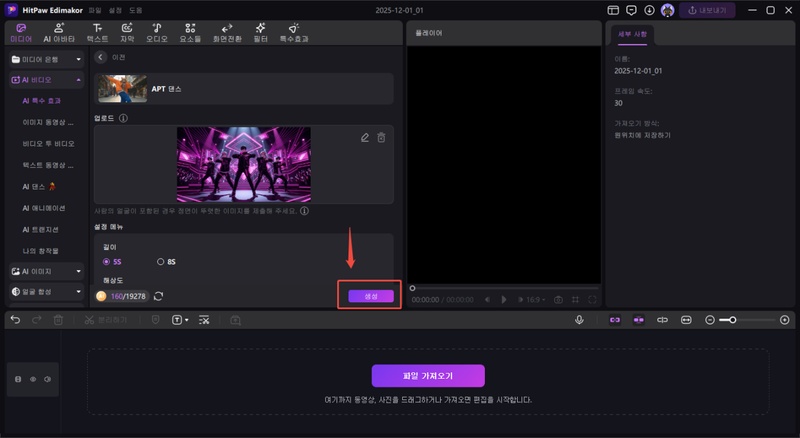Edit the uploaded image with pencil icon
This screenshot has height=438, width=800.
(365, 138)
